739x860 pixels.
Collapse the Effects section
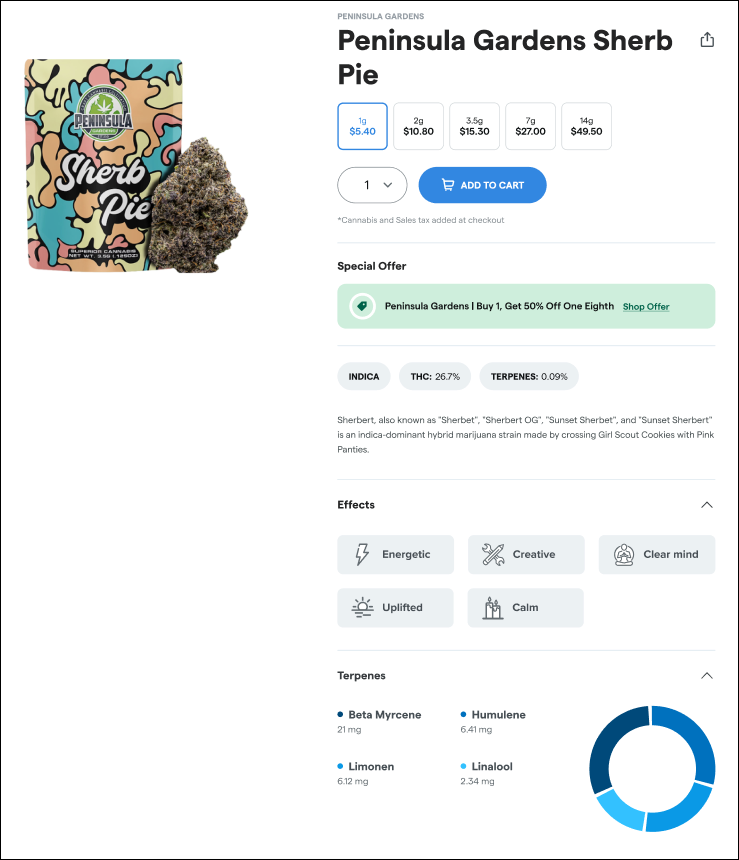(x=707, y=505)
